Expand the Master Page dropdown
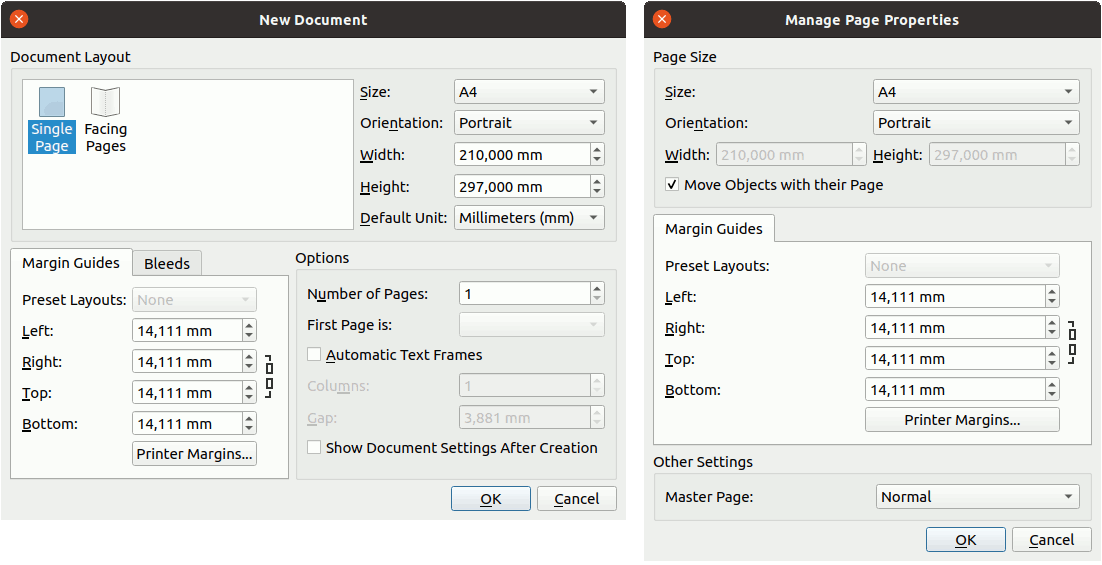Screen dimensions: 1102x565 [976, 497]
